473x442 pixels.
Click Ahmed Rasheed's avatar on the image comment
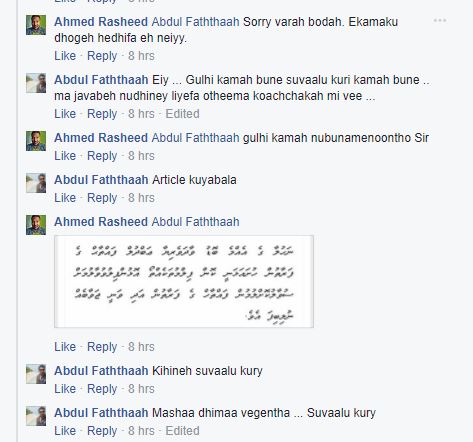[x=36, y=225]
